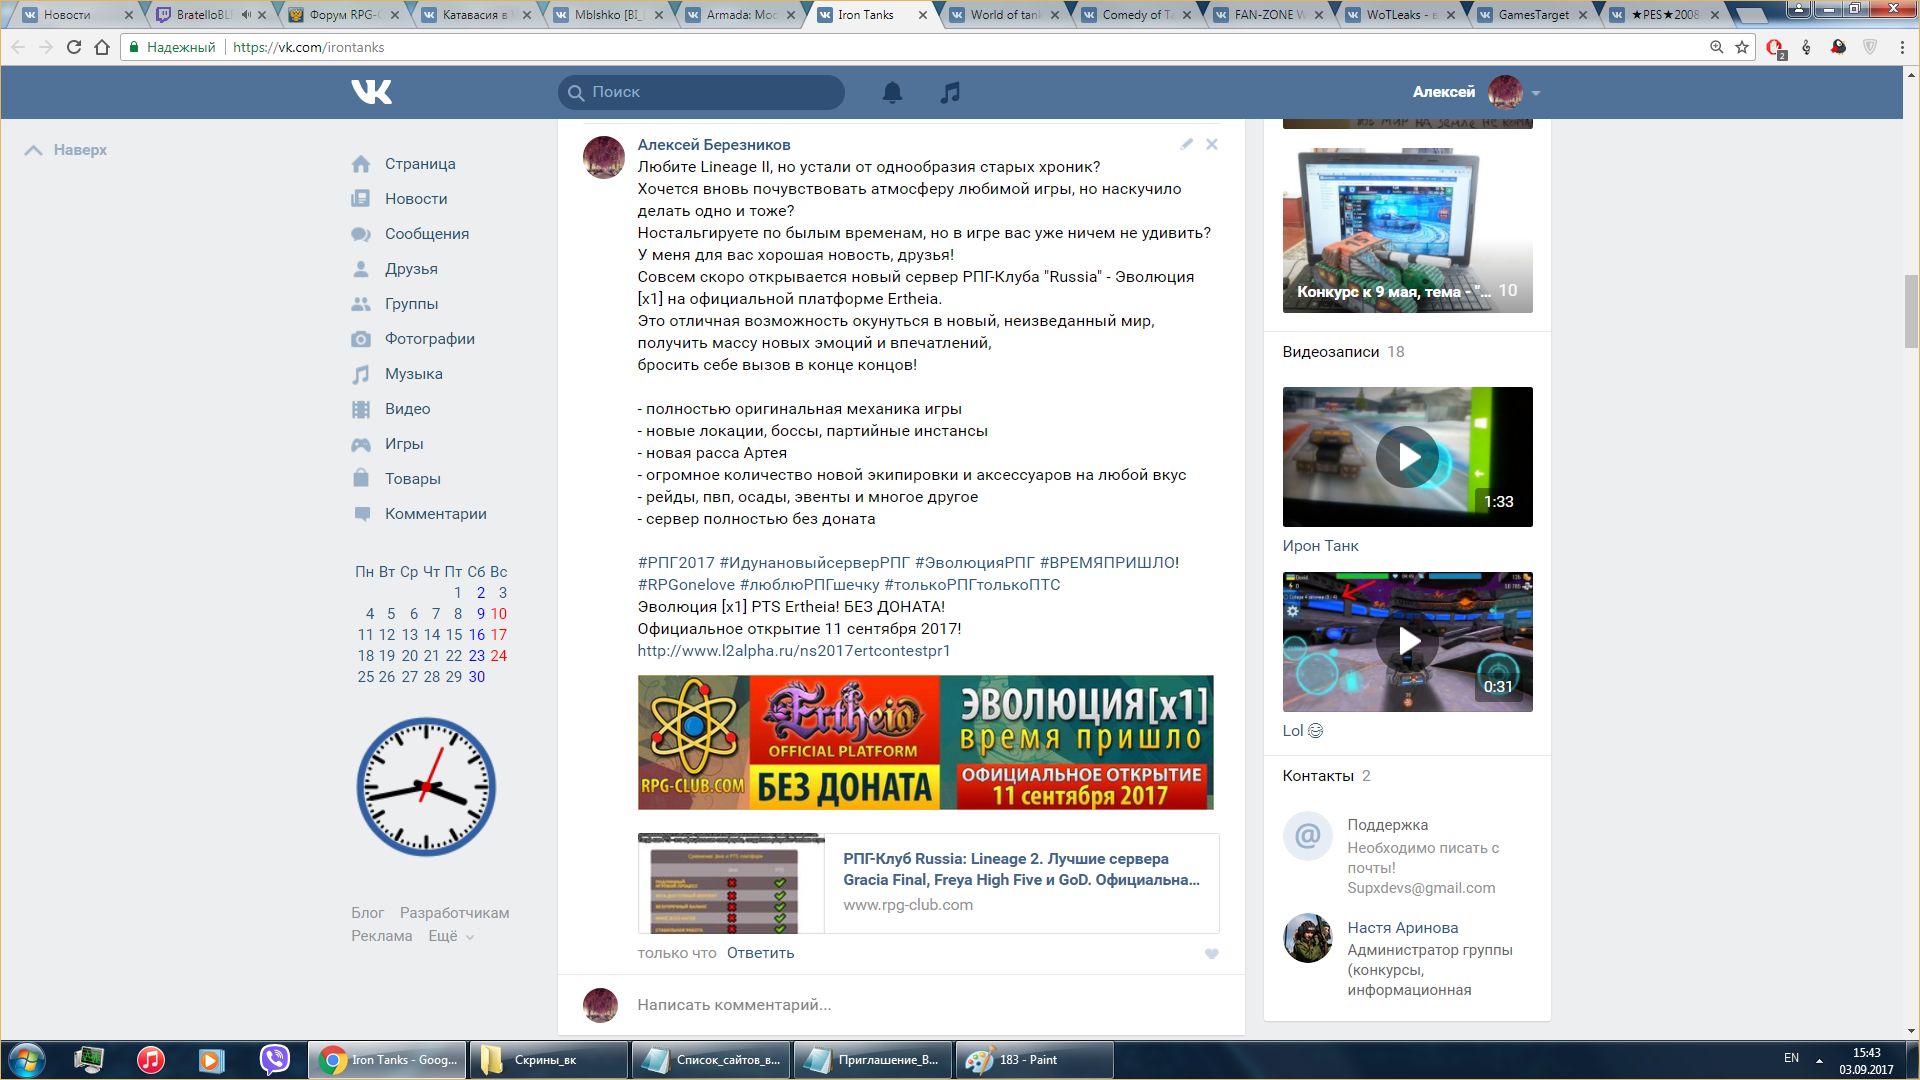Image resolution: width=1920 pixels, height=1080 pixels.
Task: Go up with Наверх button
Action: pos(66,150)
